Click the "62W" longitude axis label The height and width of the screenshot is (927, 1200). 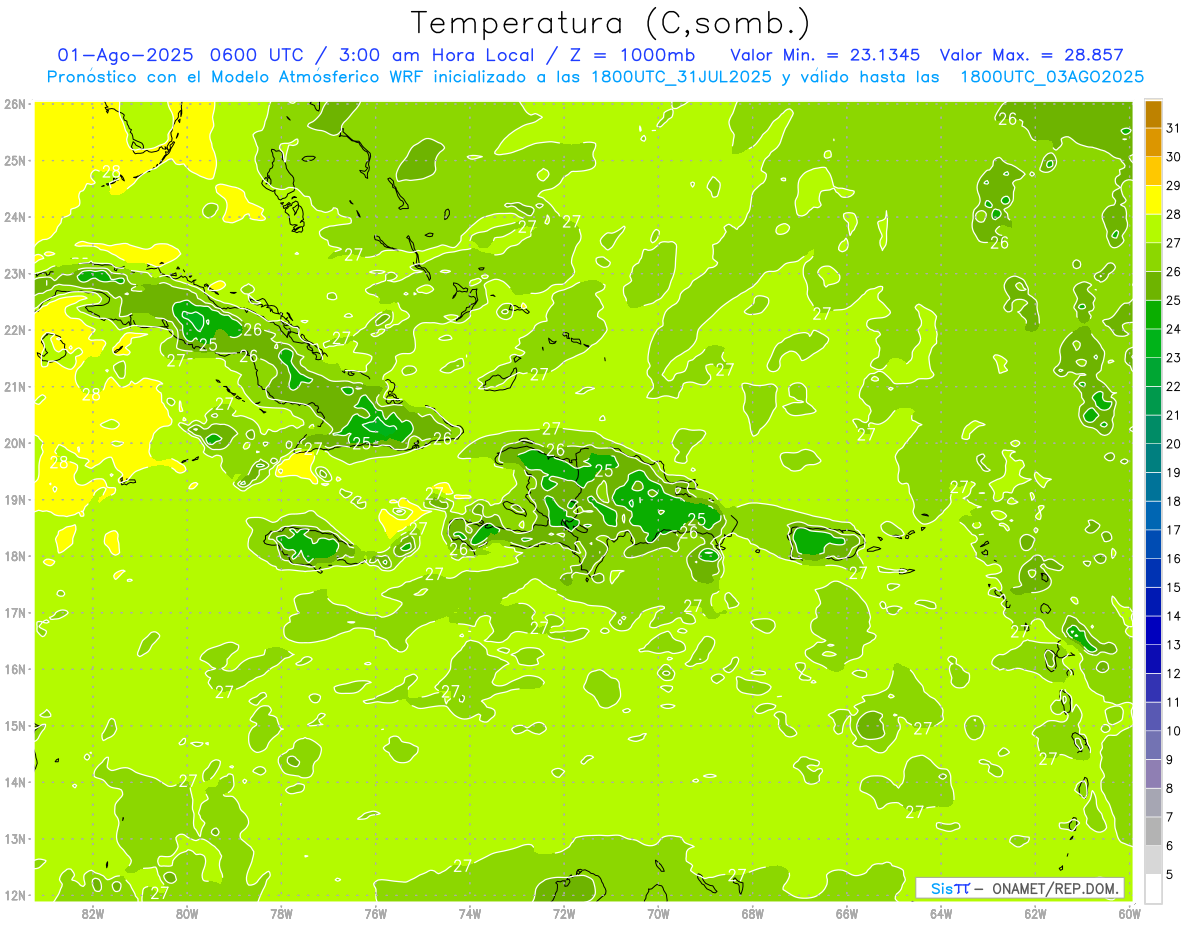(1035, 913)
